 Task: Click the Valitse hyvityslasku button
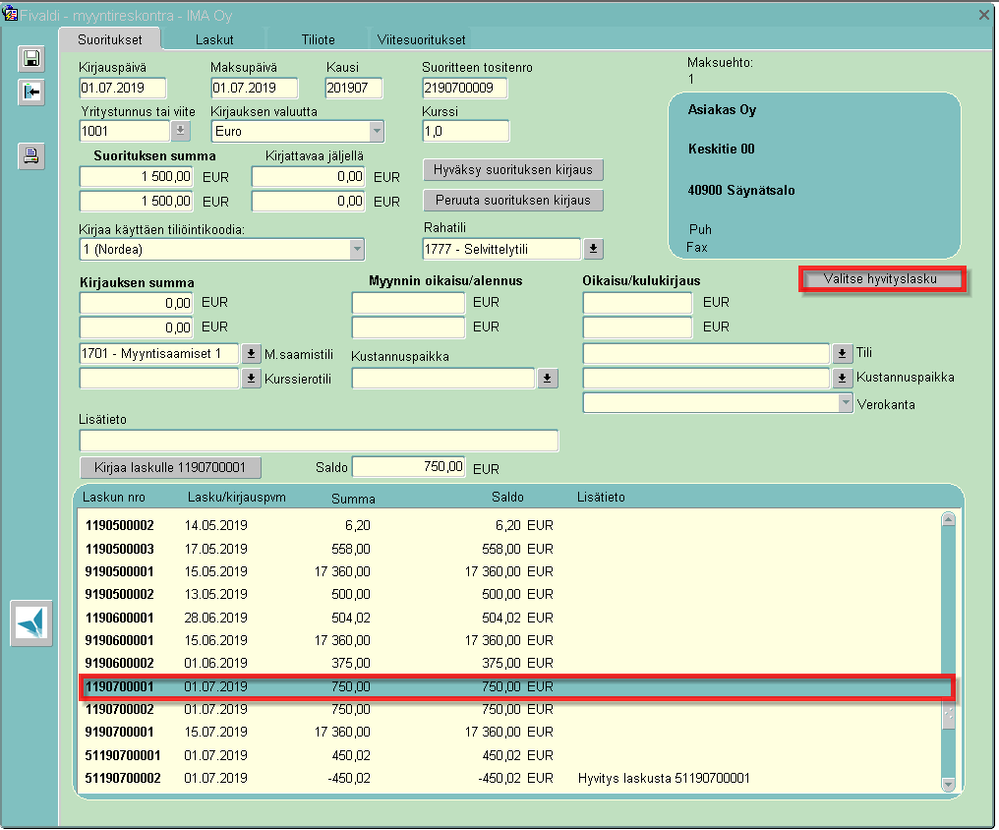click(880, 279)
